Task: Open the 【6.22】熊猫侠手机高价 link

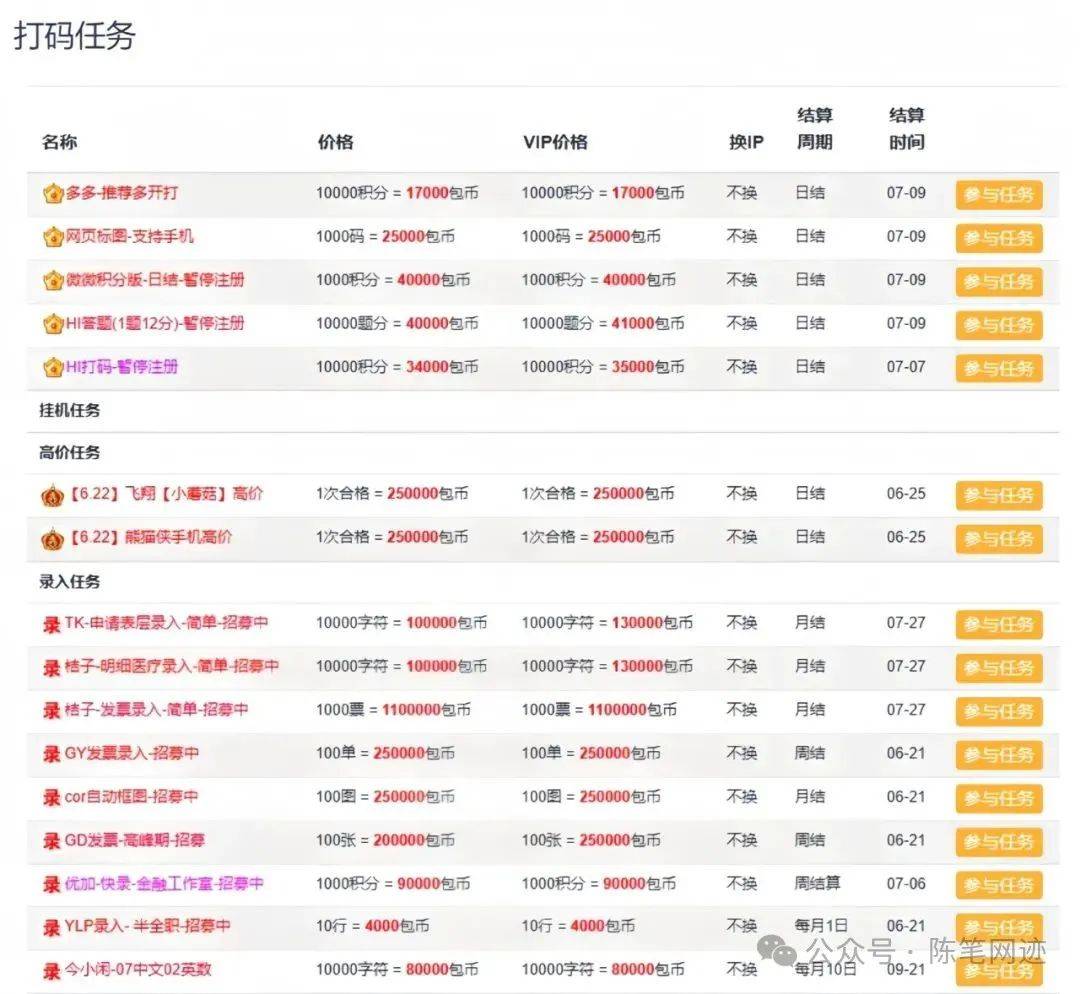Action: coord(149,537)
